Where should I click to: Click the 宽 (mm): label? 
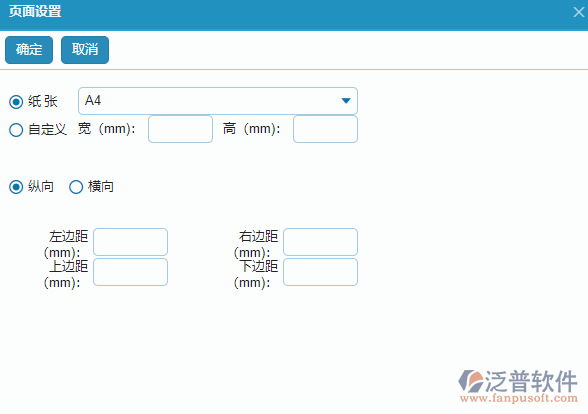107,129
